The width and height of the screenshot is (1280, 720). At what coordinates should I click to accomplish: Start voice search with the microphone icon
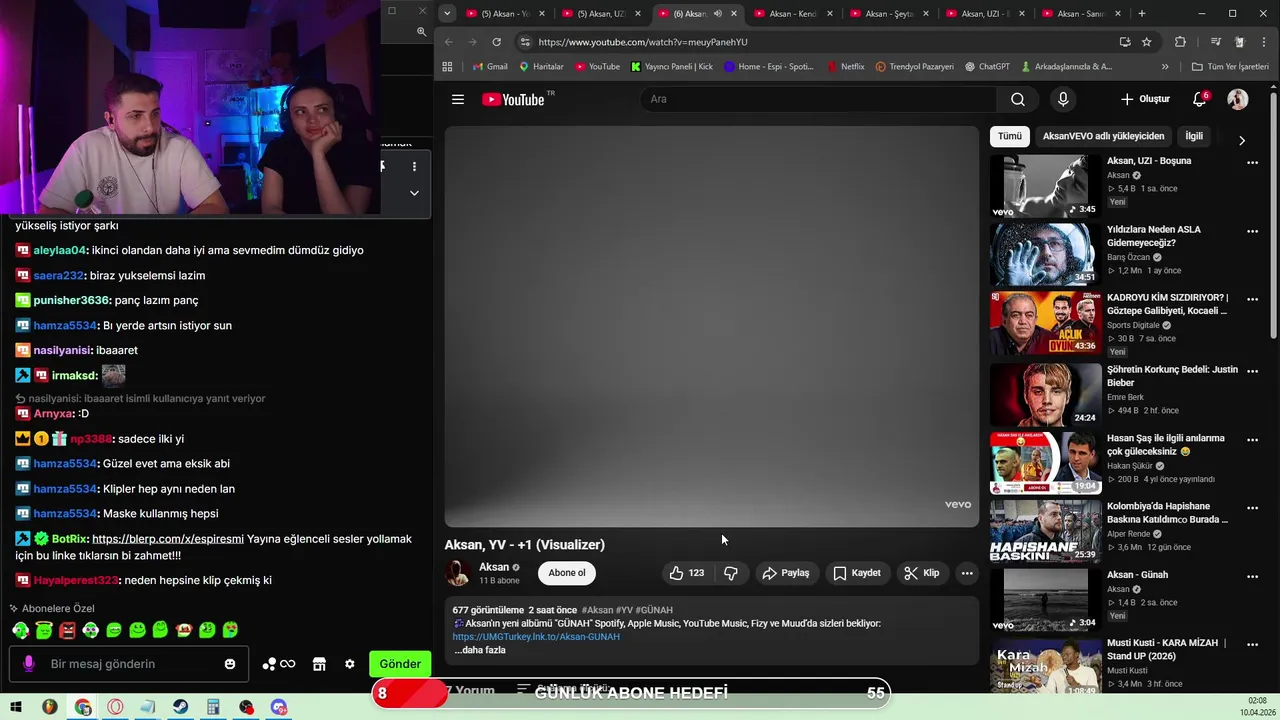click(x=1063, y=99)
